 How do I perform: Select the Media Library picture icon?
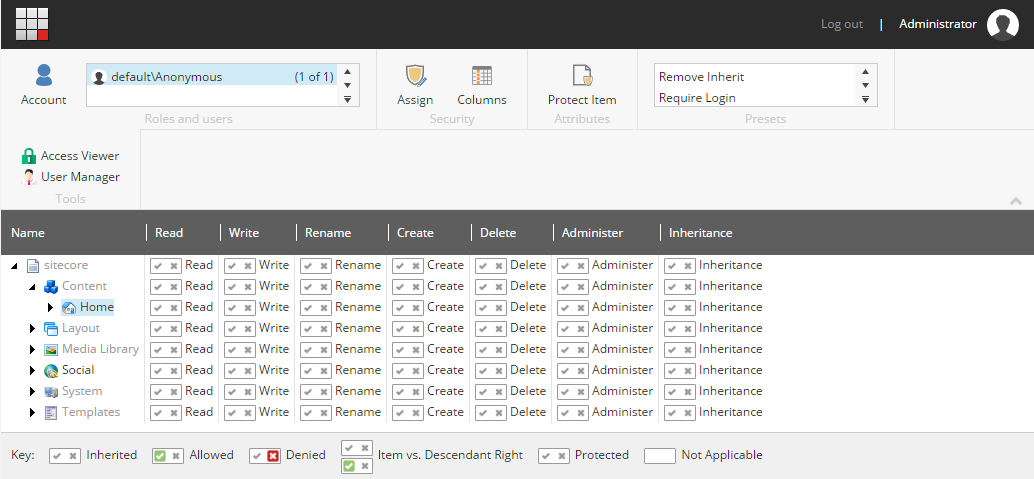[51, 350]
